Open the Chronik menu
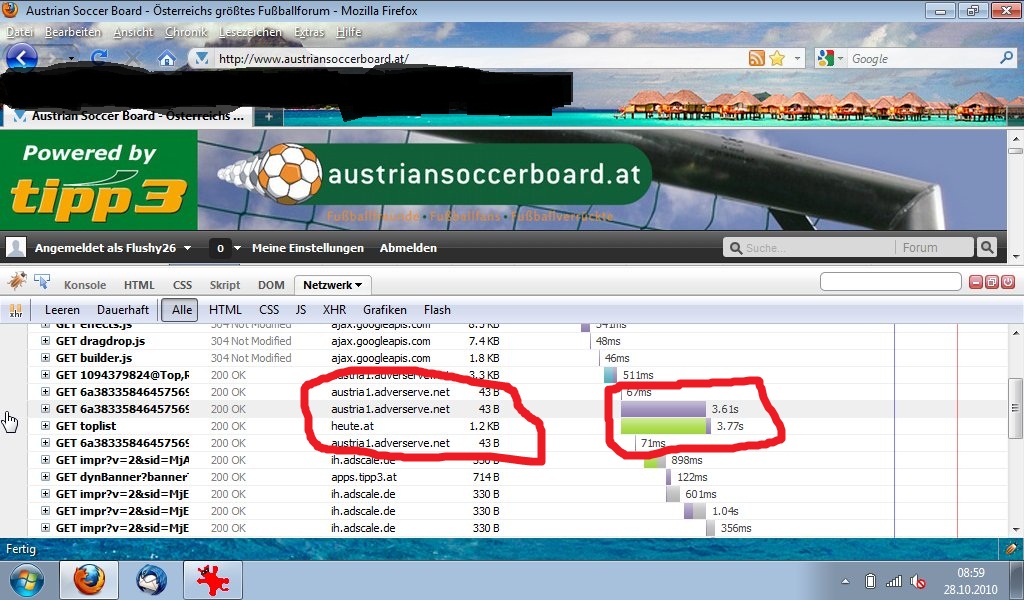Screen dimensions: 1024x600 (x=185, y=32)
